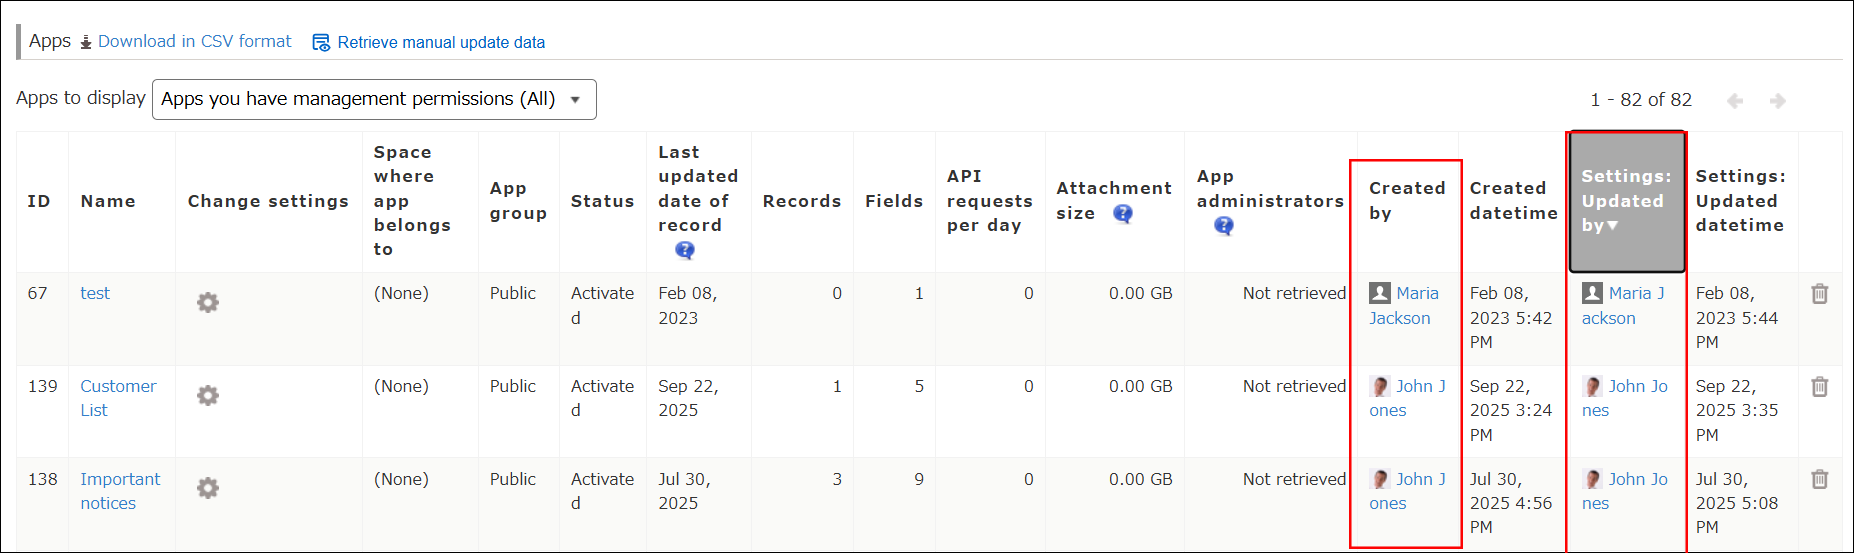Expand the Apps to display dropdown
Viewport: 1854px width, 553px height.
[x=374, y=99]
